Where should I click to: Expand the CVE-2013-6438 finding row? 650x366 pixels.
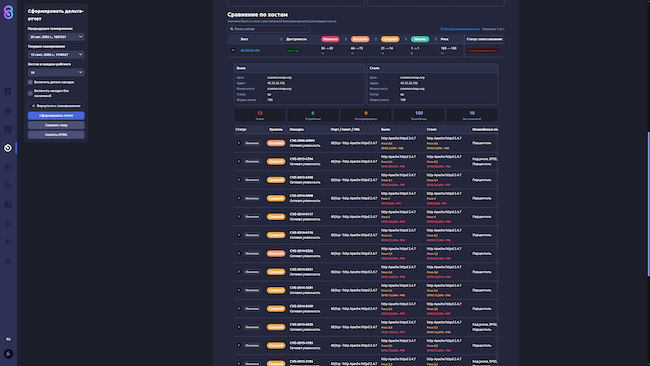[x=238, y=179]
